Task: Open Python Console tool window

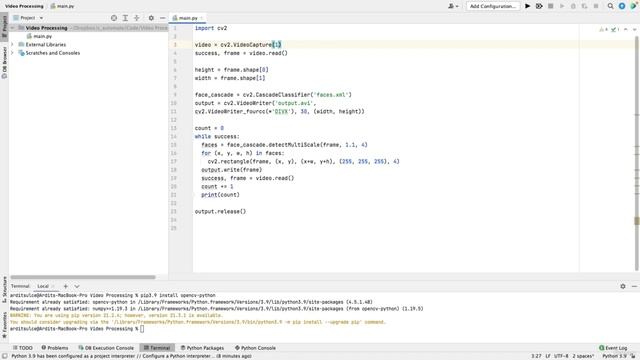Action: (x=256, y=348)
